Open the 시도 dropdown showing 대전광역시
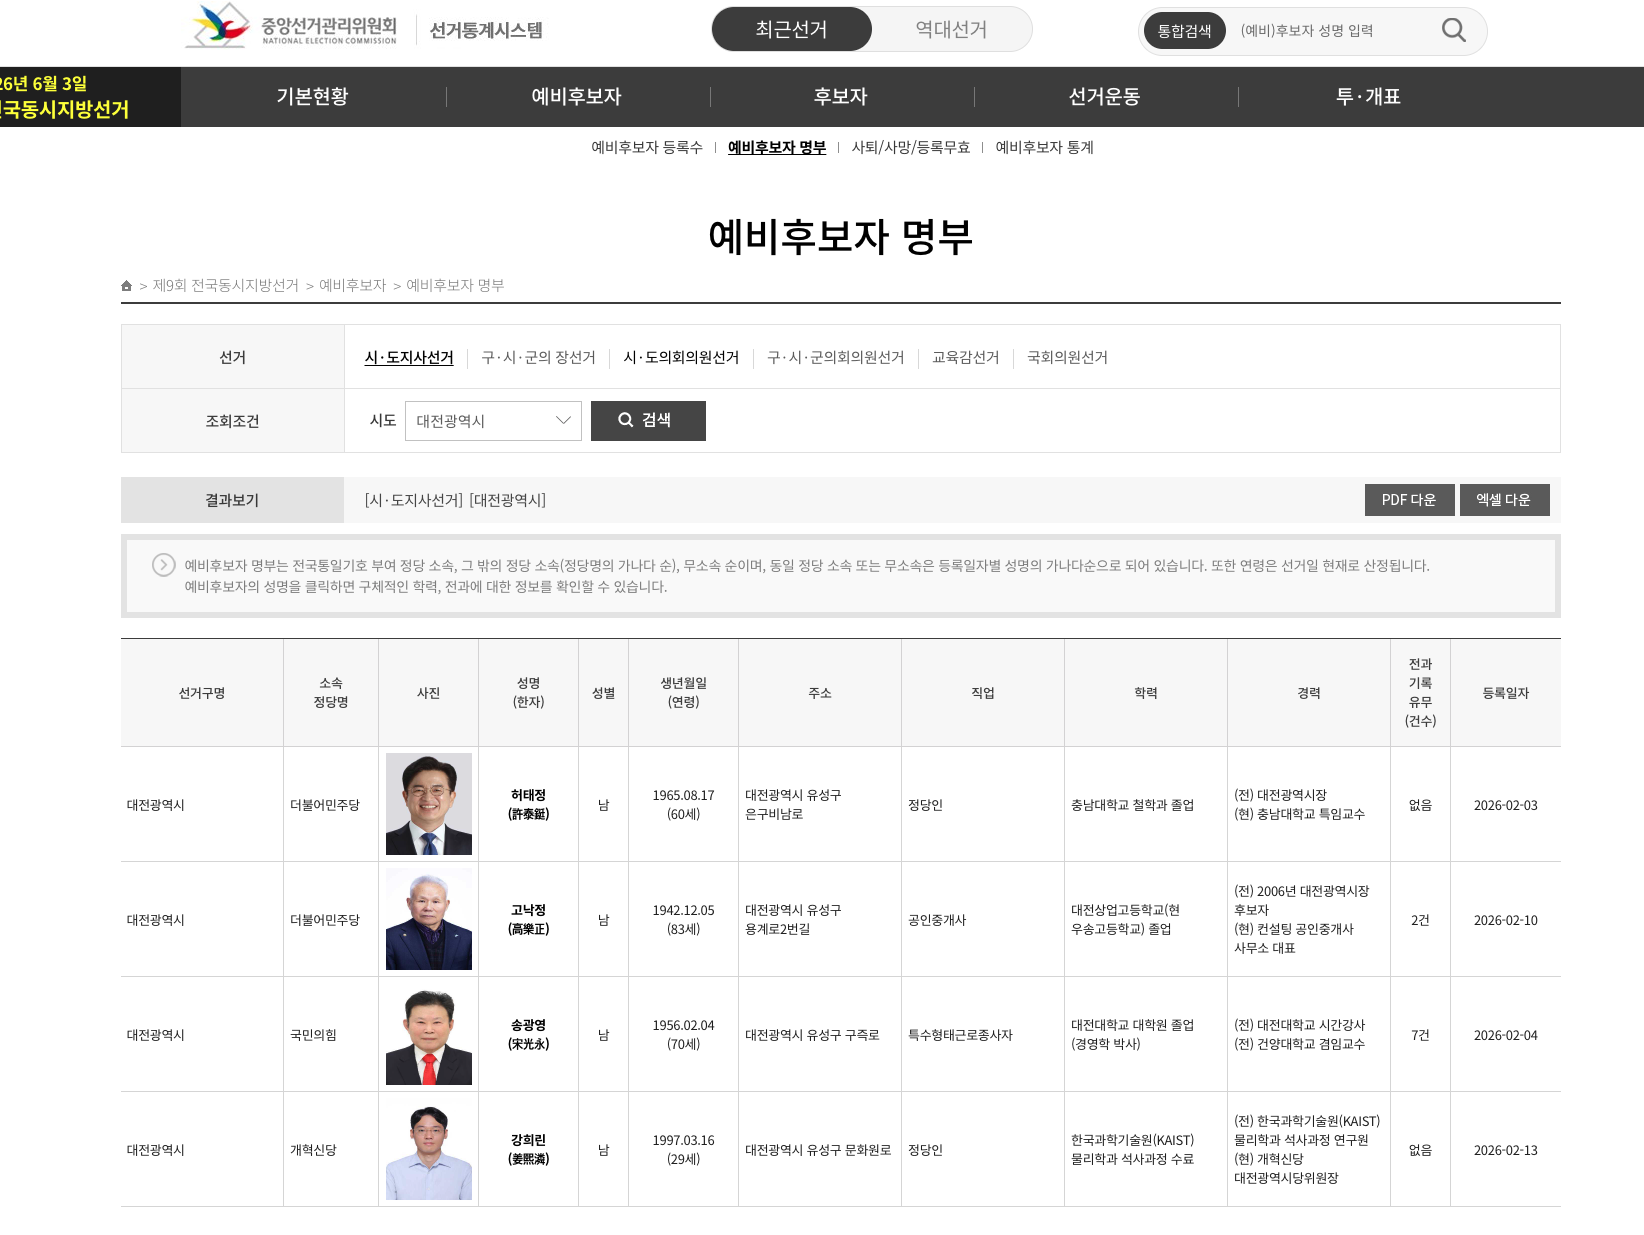The height and width of the screenshot is (1235, 1644). 493,421
